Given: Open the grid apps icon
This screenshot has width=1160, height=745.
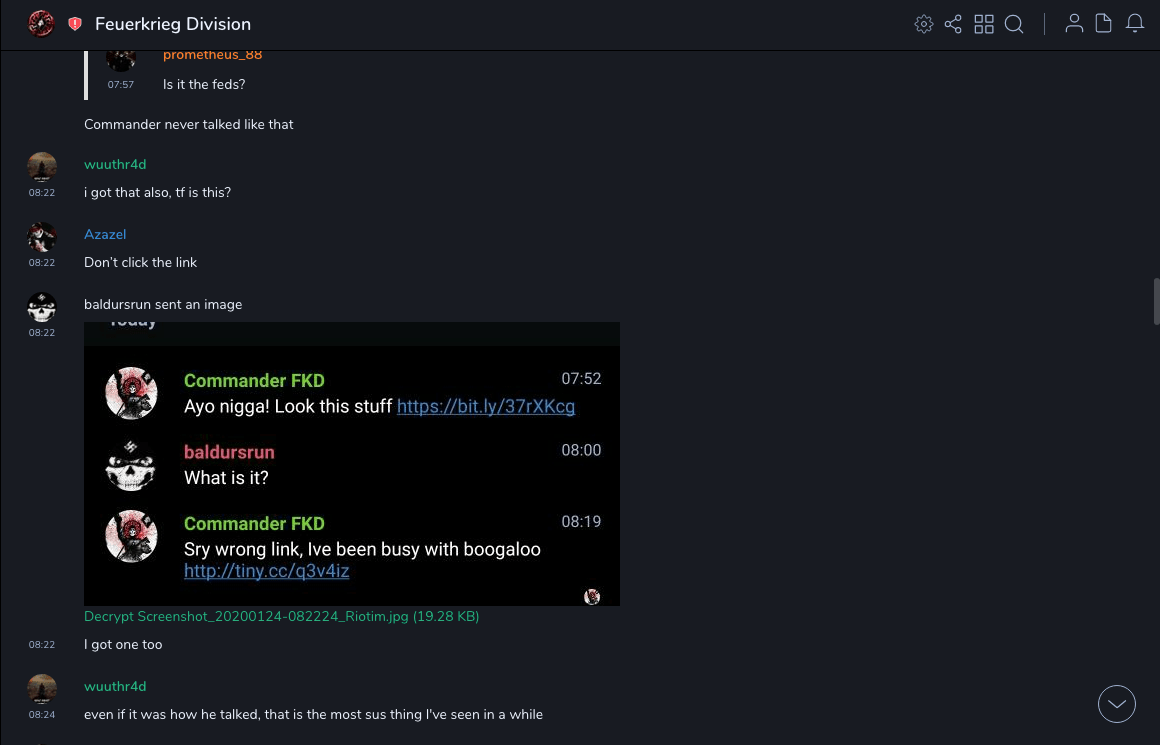Looking at the screenshot, I should click(984, 24).
